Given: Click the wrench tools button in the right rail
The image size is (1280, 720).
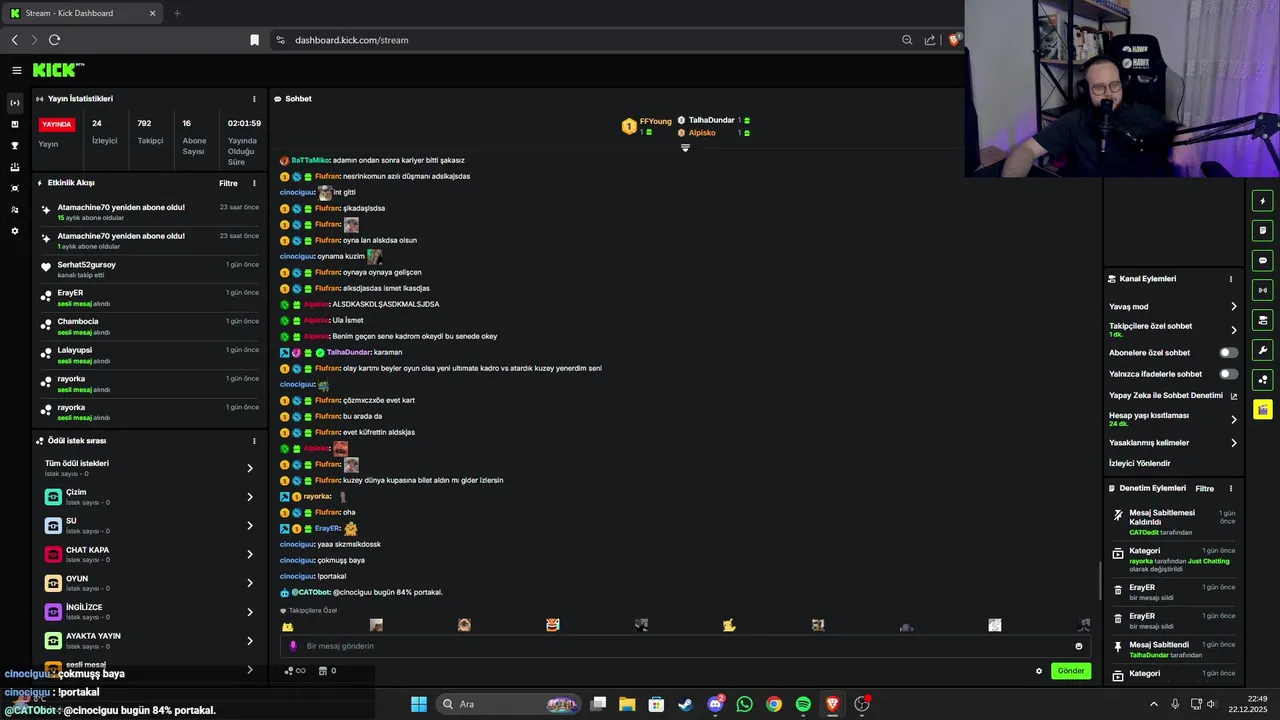Looking at the screenshot, I should (x=1263, y=350).
